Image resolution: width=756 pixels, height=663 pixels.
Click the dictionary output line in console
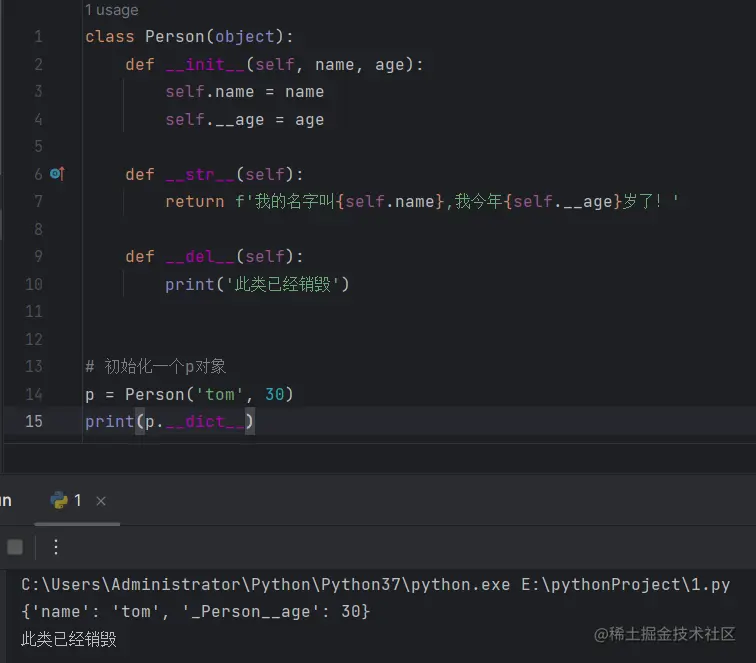[195, 611]
